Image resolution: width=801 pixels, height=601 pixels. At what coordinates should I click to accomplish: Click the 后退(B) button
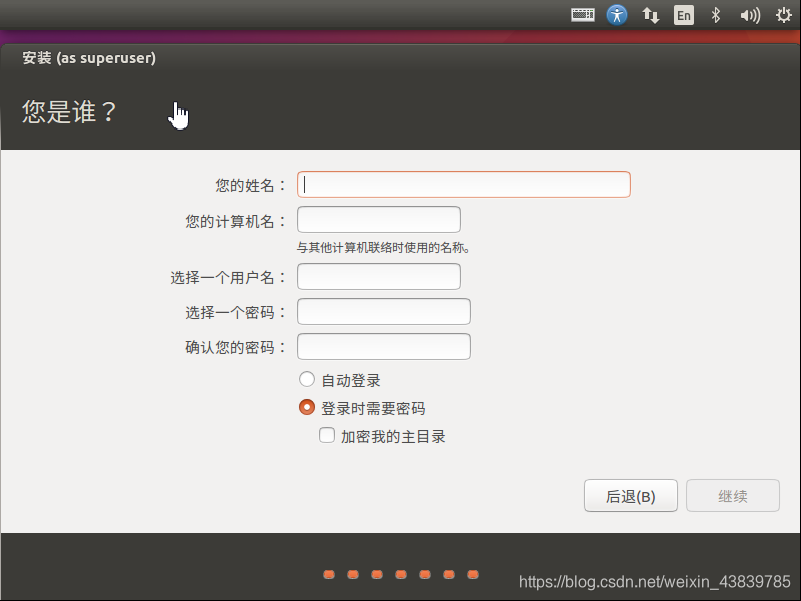(631, 496)
